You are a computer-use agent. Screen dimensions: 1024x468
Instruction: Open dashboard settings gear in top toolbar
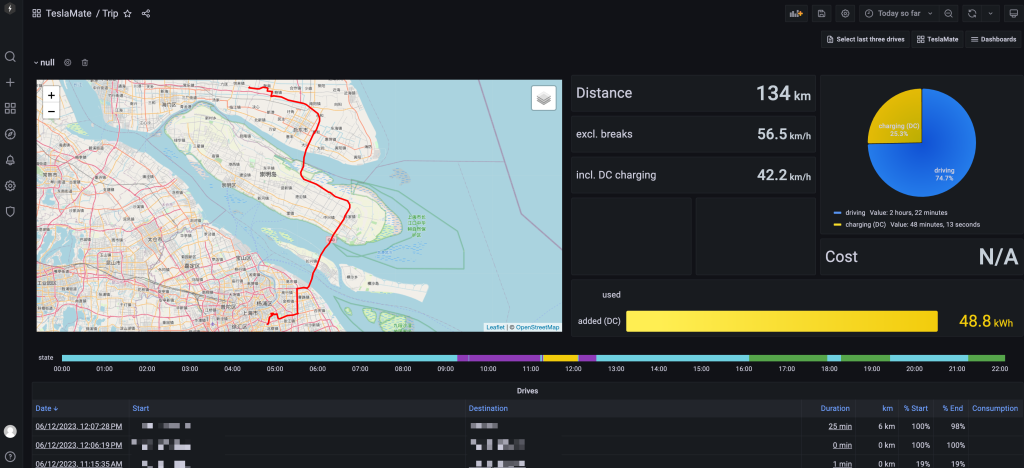845,14
